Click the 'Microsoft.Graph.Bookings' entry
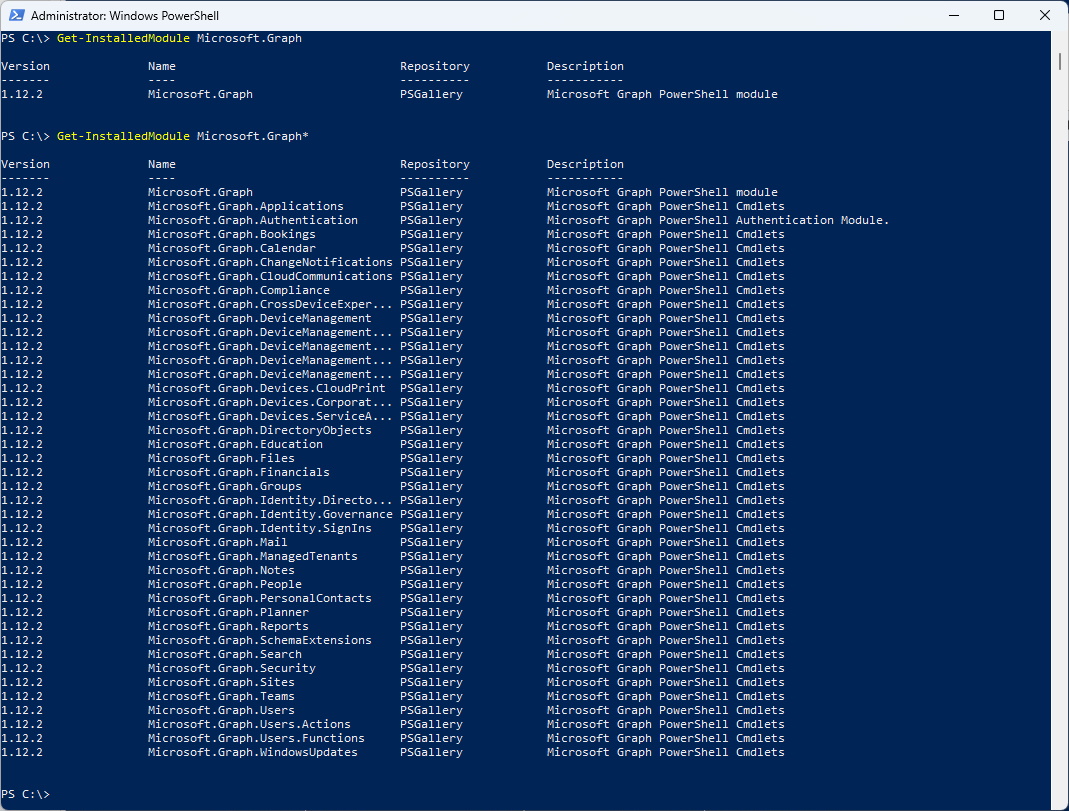 [232, 234]
